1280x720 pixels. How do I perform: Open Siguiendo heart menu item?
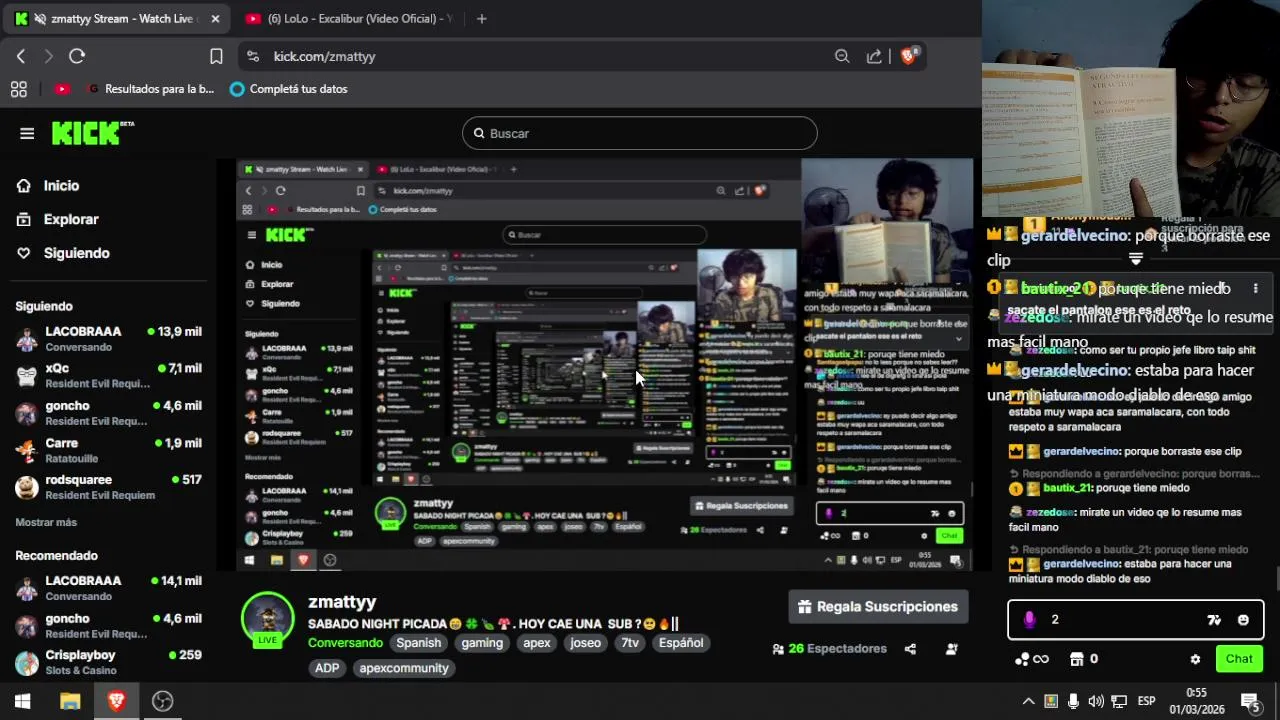point(76,253)
